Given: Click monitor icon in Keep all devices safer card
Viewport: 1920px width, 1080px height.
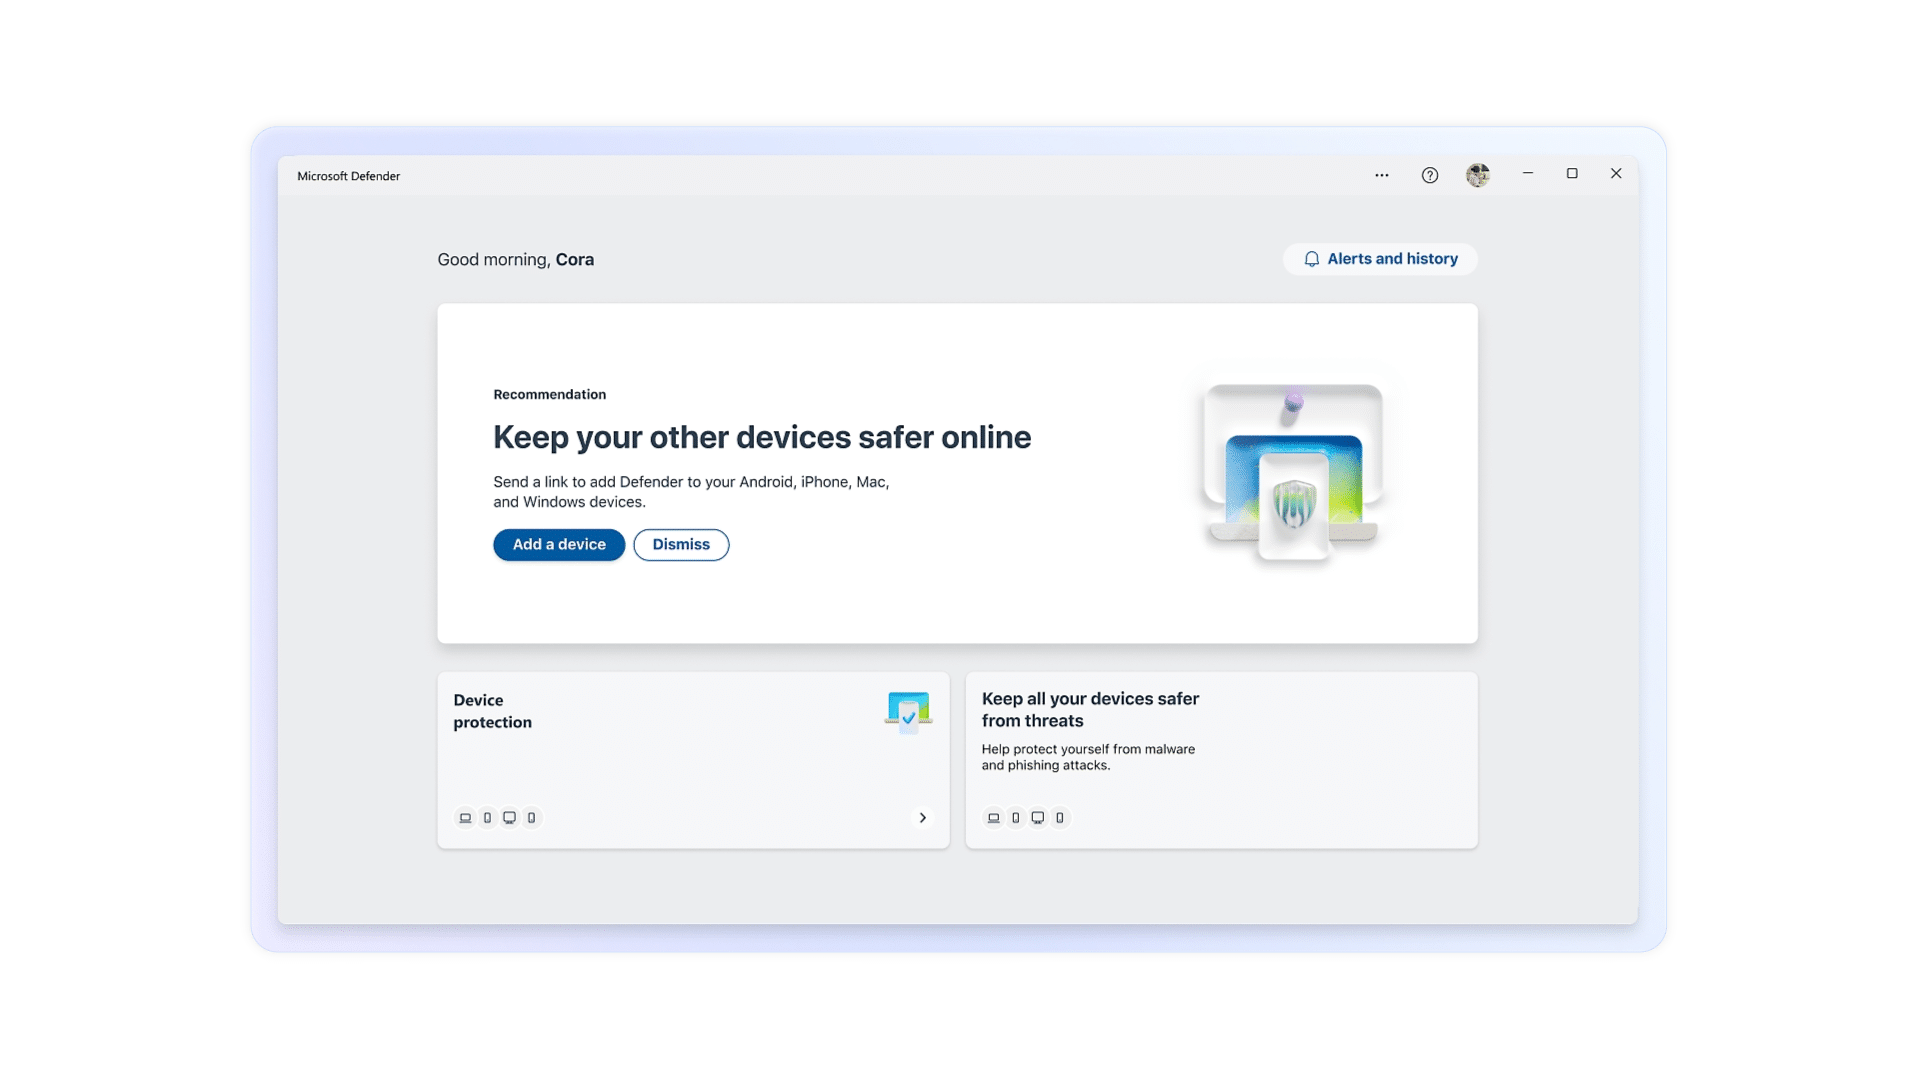Looking at the screenshot, I should click(x=1037, y=818).
